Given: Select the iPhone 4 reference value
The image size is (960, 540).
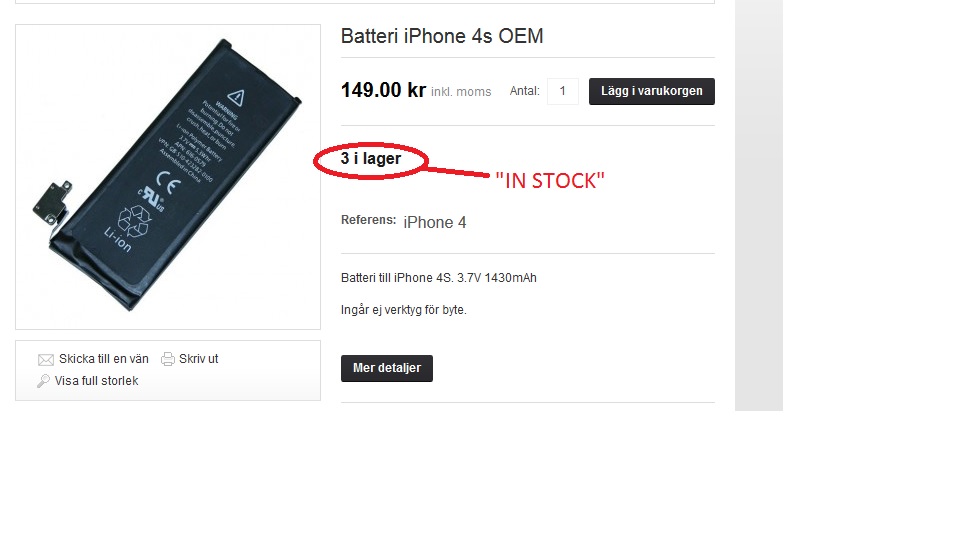Looking at the screenshot, I should click(435, 222).
